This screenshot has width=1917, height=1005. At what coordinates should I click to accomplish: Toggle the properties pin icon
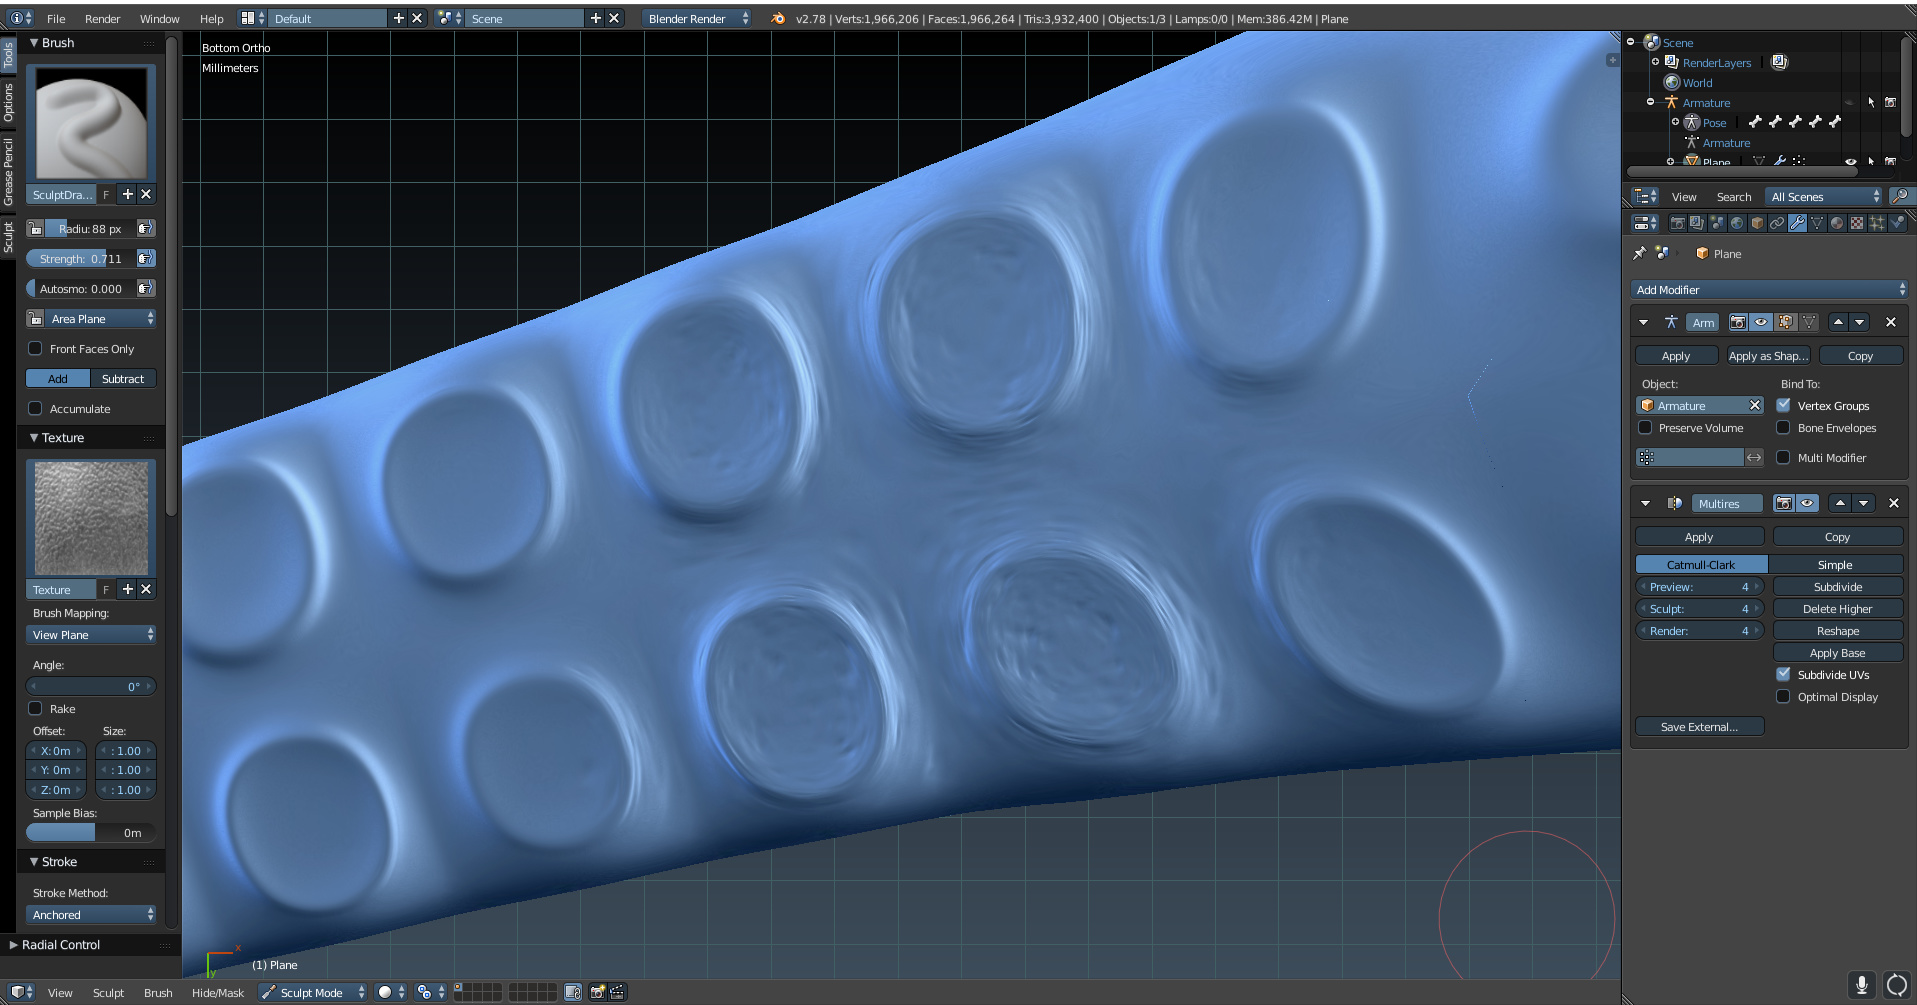pos(1640,253)
